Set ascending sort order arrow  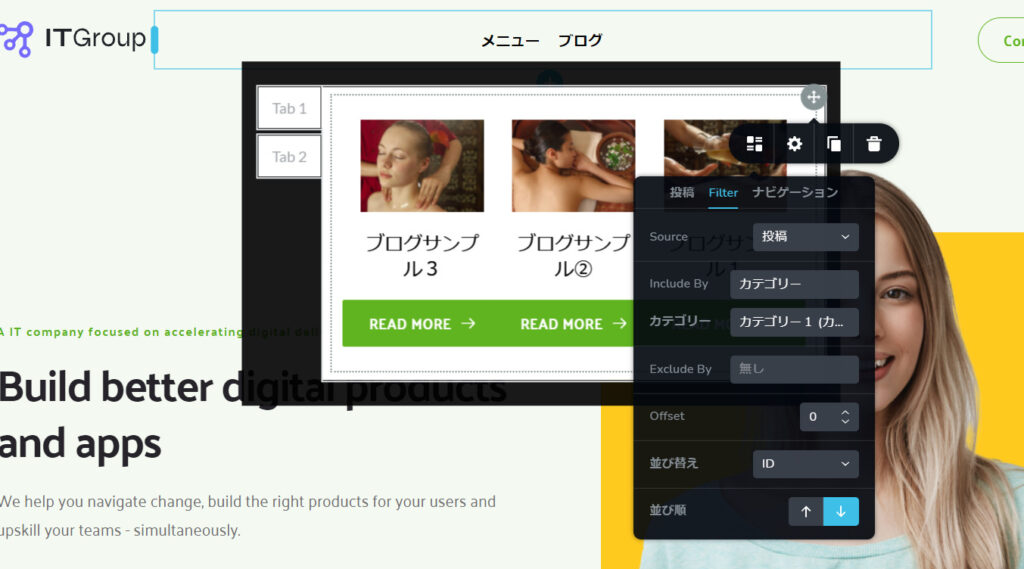point(806,512)
